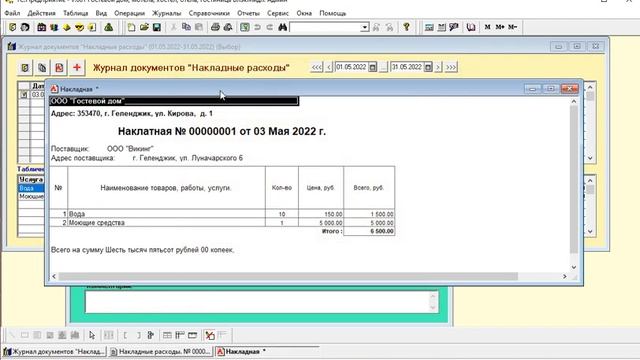
Task: Click the ООО "Гостевой дом" selected cell
Action: [174, 101]
